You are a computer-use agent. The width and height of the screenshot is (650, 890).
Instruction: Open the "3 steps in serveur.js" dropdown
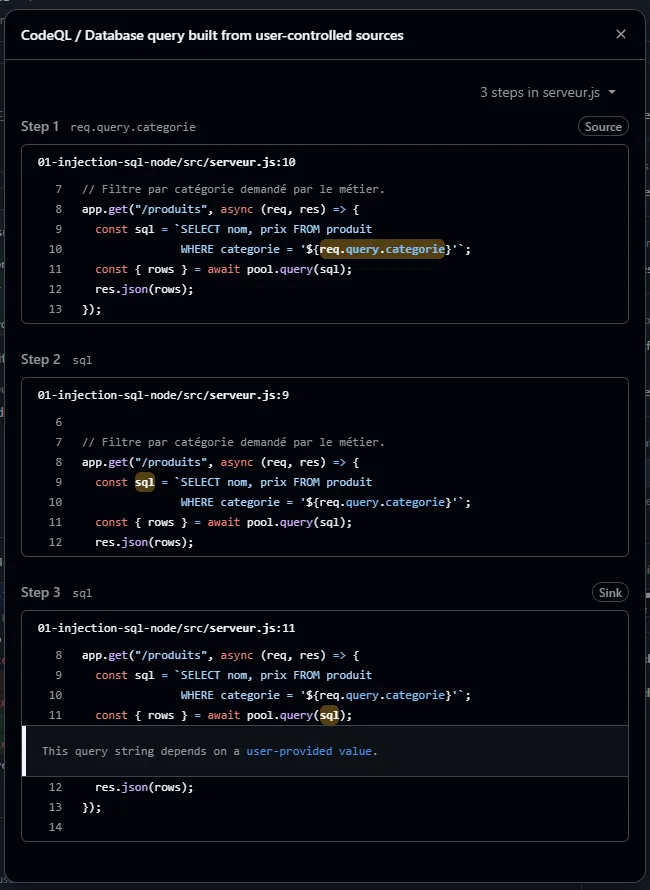pyautogui.click(x=548, y=93)
